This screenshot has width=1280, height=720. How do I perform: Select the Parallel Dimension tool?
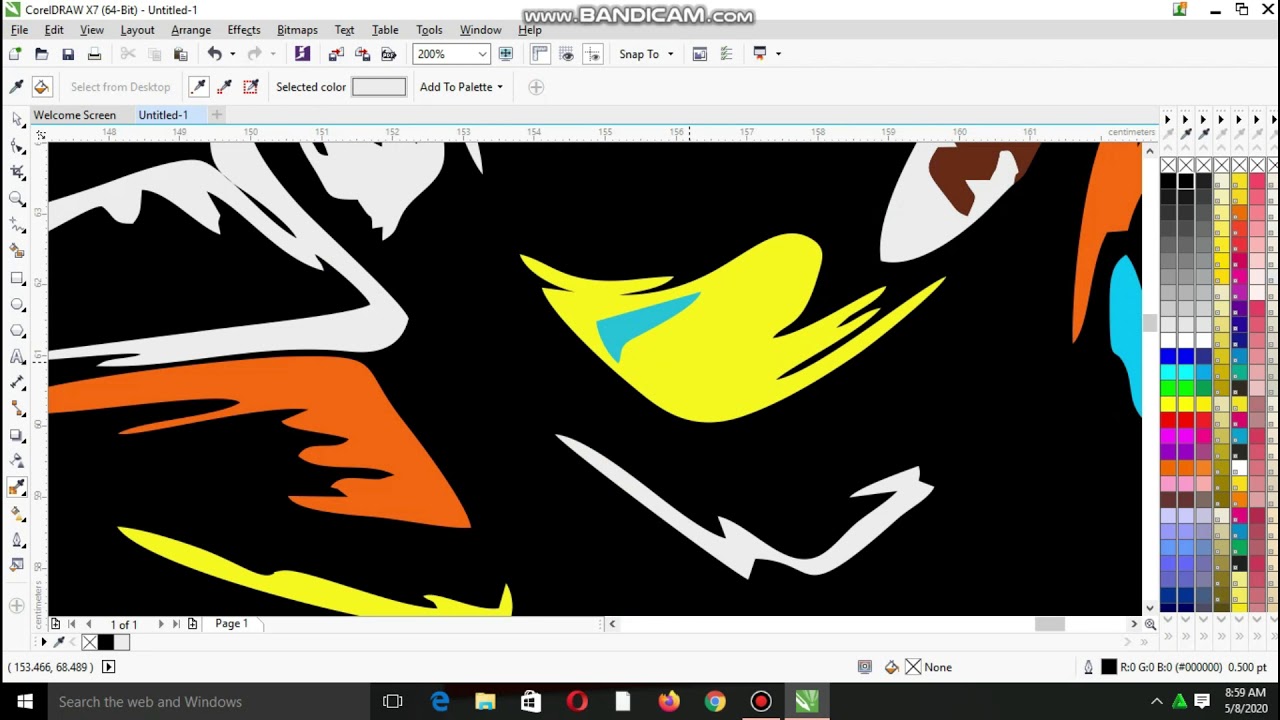click(x=17, y=383)
